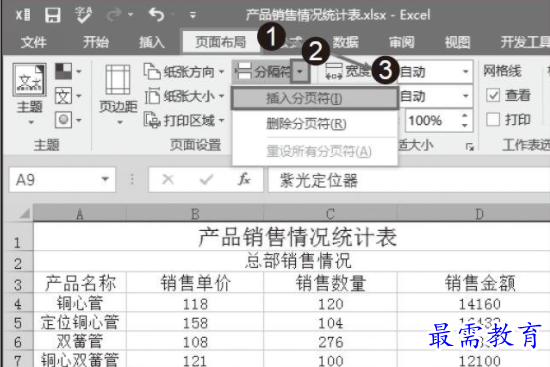Image resolution: width=550 pixels, height=367 pixels.
Task: Open the Customize Quick Access Toolbar arrow
Action: click(193, 15)
